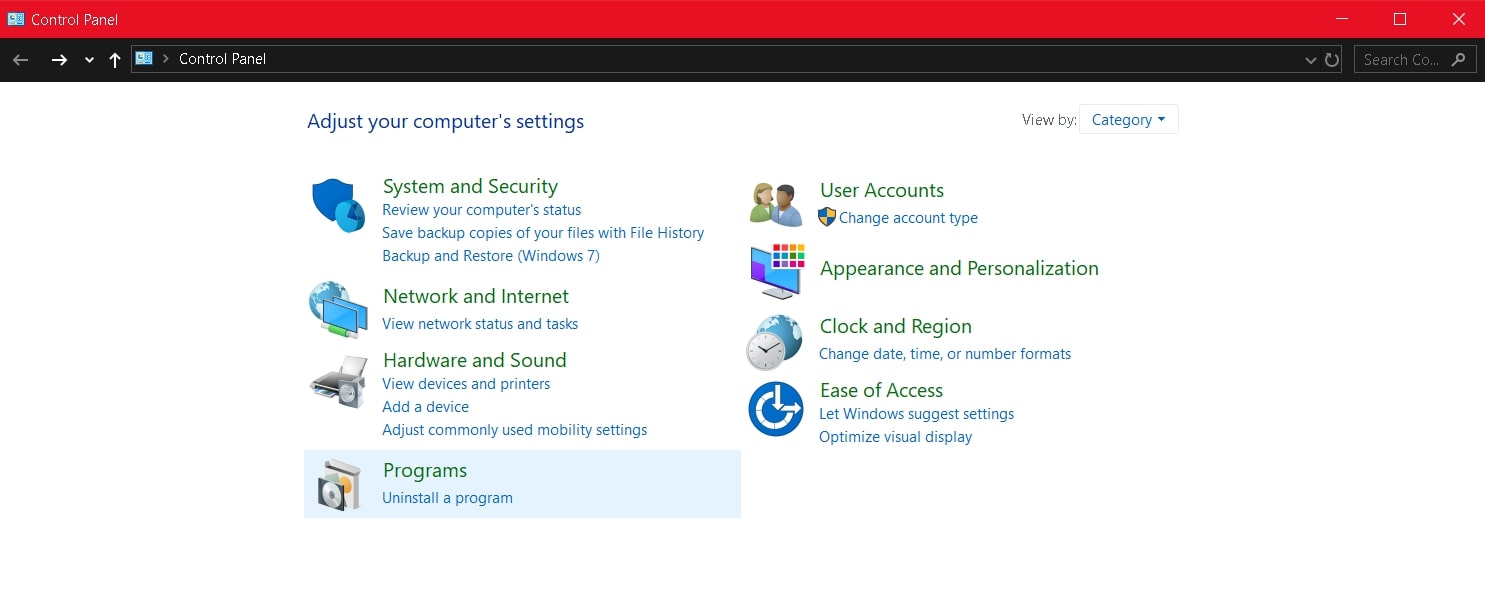Expand the recent pages chevron beside forward arrow
Image resolution: width=1485 pixels, height=606 pixels.
pyautogui.click(x=88, y=59)
